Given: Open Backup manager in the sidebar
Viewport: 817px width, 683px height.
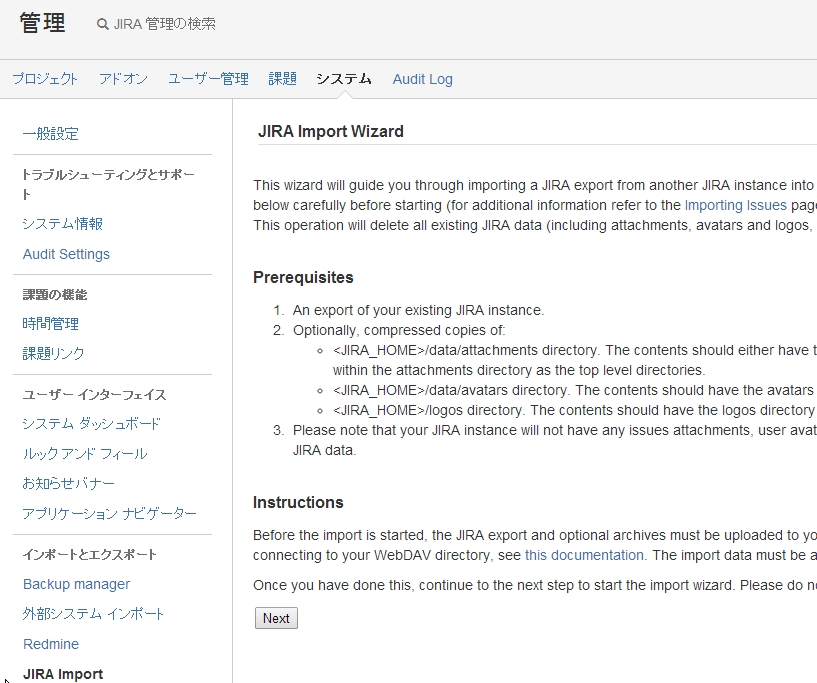Looking at the screenshot, I should pos(77,584).
